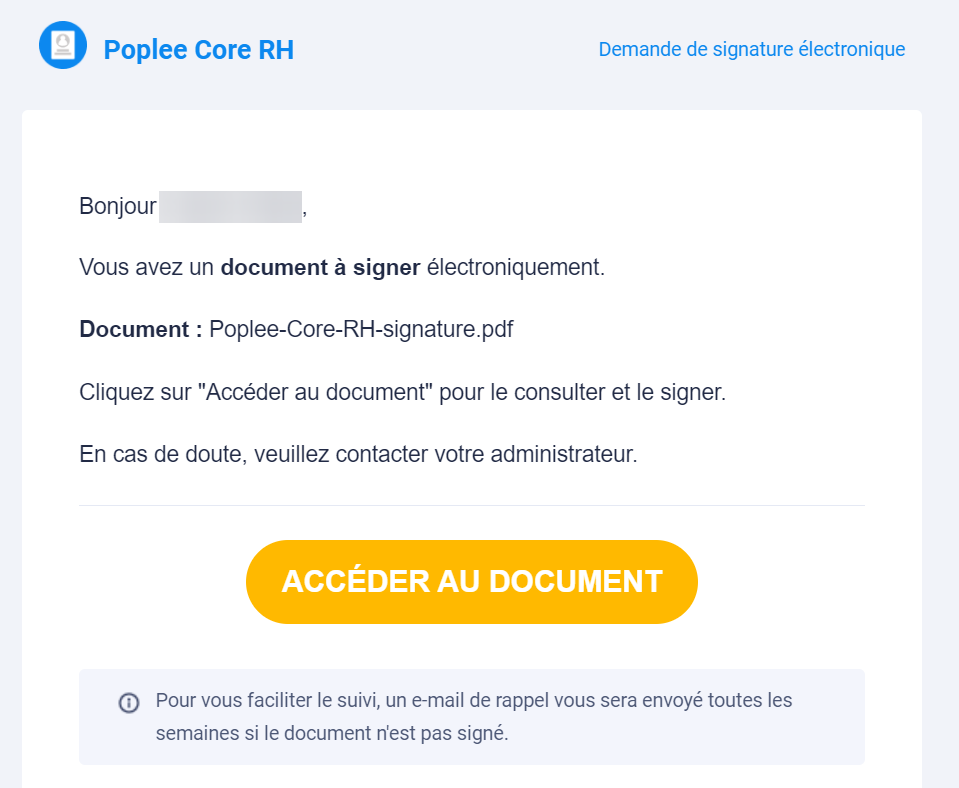
Task: Click the word 'électroniquement' in the message
Action: [516, 268]
